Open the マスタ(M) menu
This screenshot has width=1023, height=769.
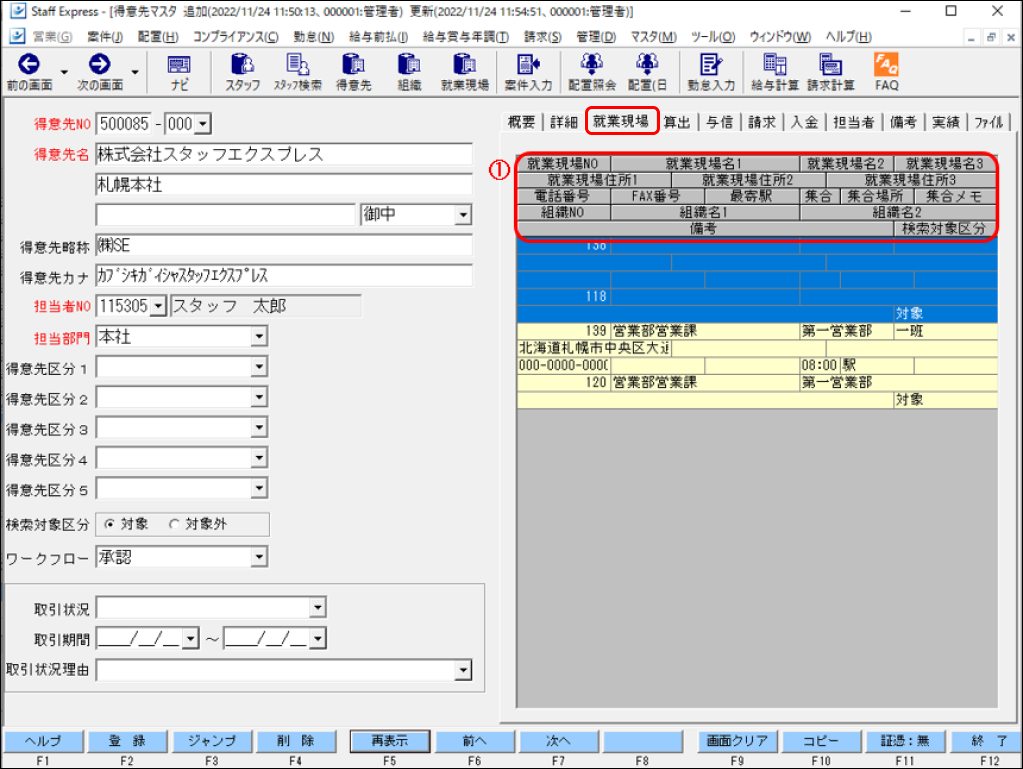[x=653, y=37]
